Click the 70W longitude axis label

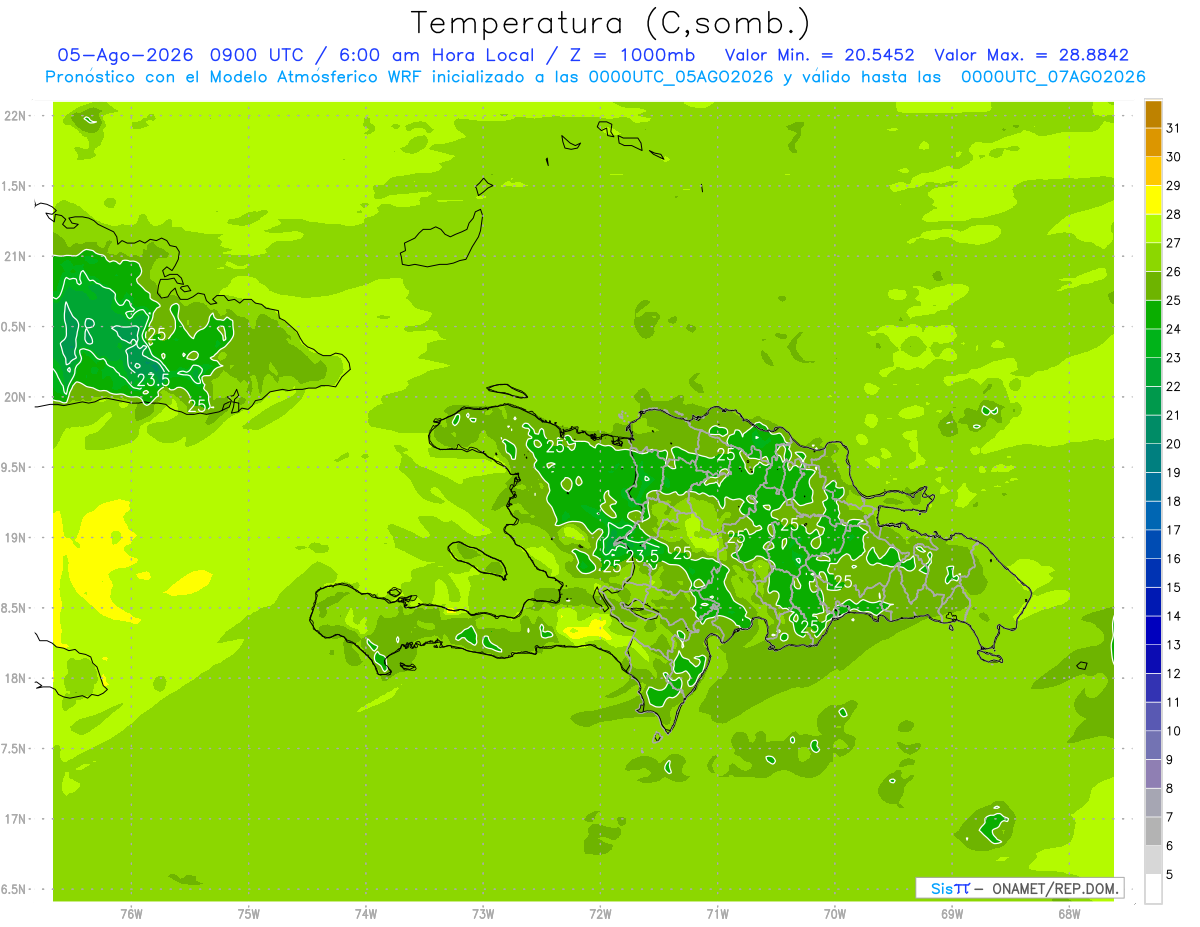tap(835, 914)
